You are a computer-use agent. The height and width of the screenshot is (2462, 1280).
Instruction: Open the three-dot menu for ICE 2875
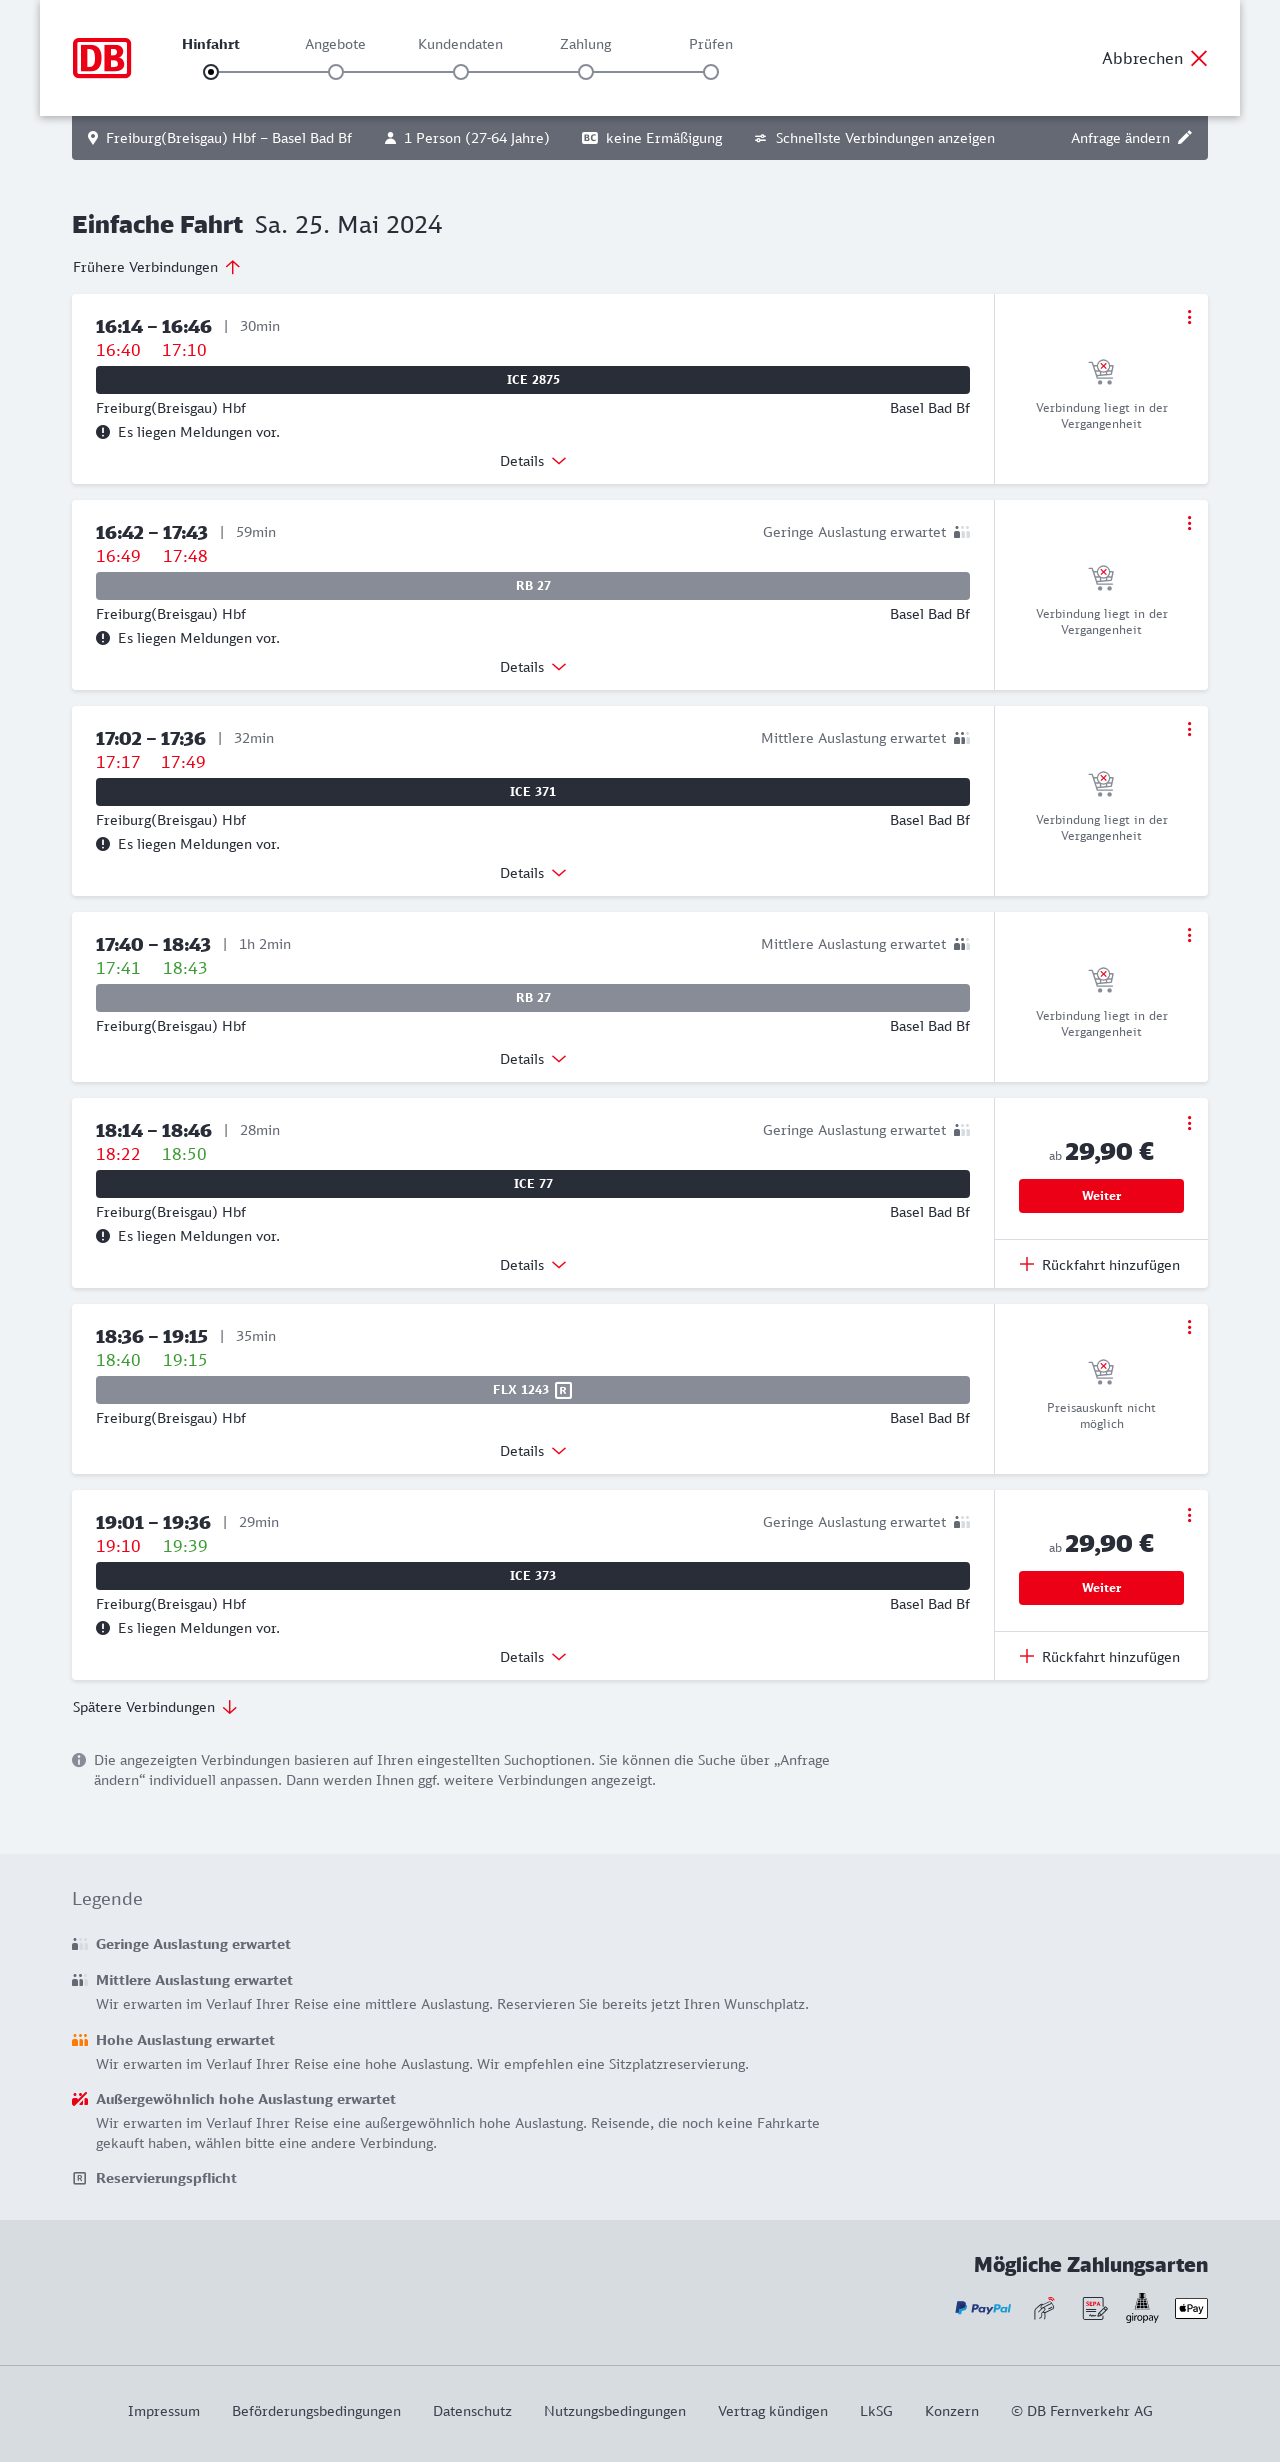tap(1189, 317)
